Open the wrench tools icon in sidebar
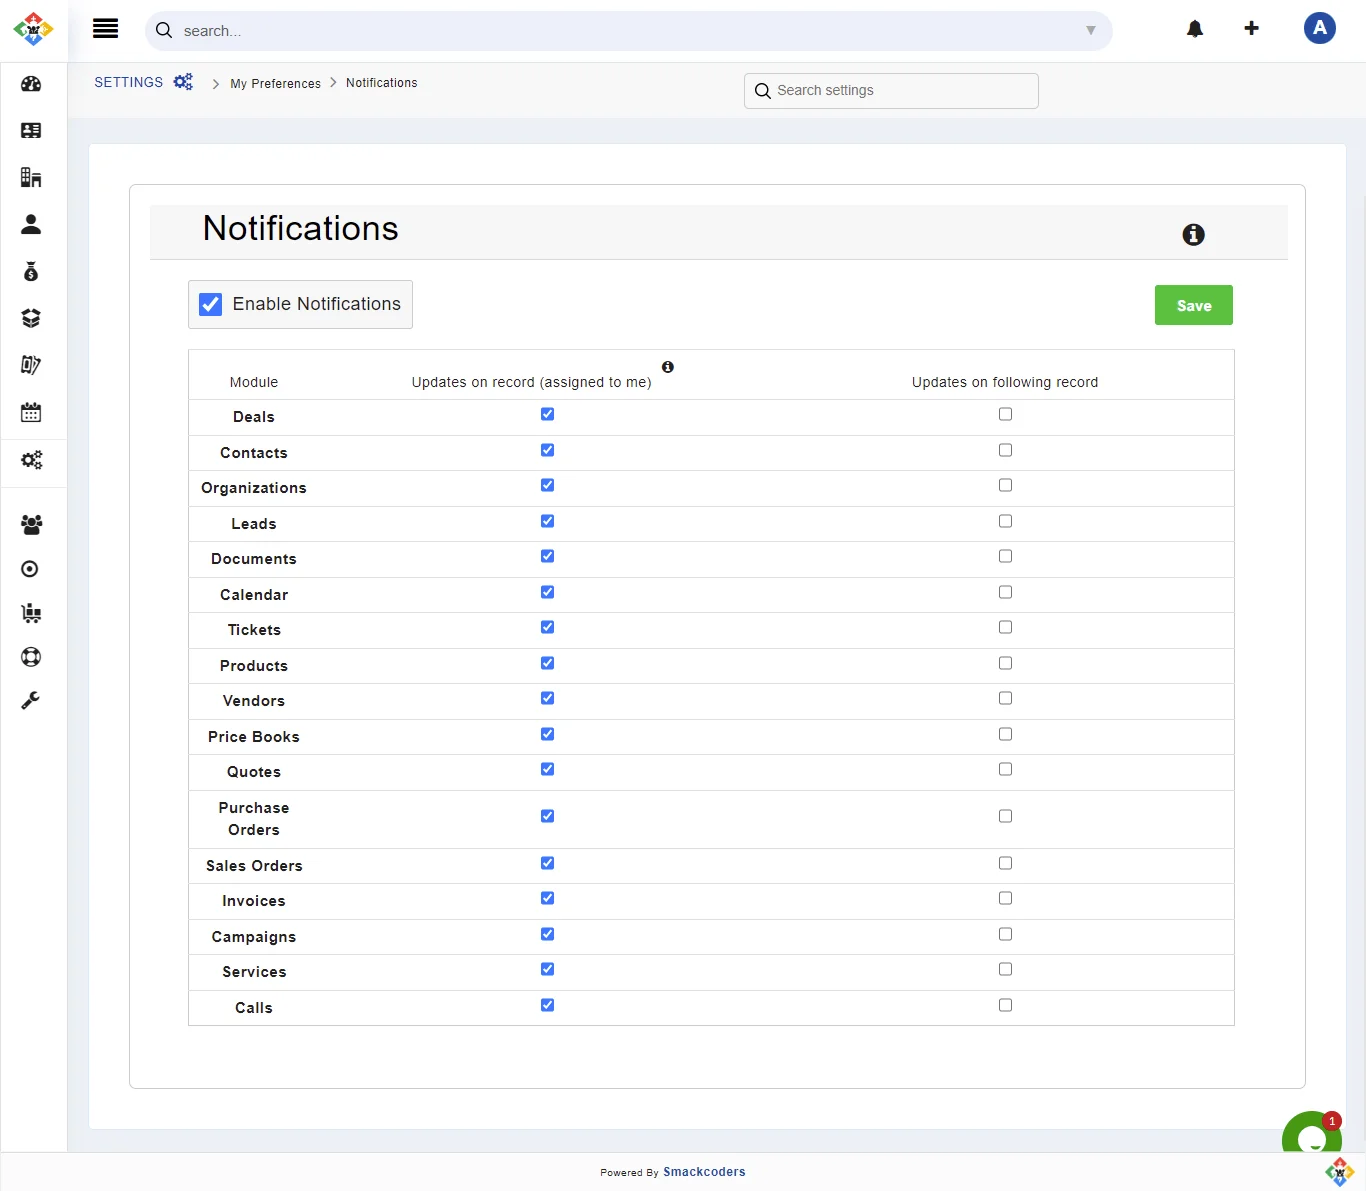Viewport: 1366px width, 1191px height. tap(31, 700)
